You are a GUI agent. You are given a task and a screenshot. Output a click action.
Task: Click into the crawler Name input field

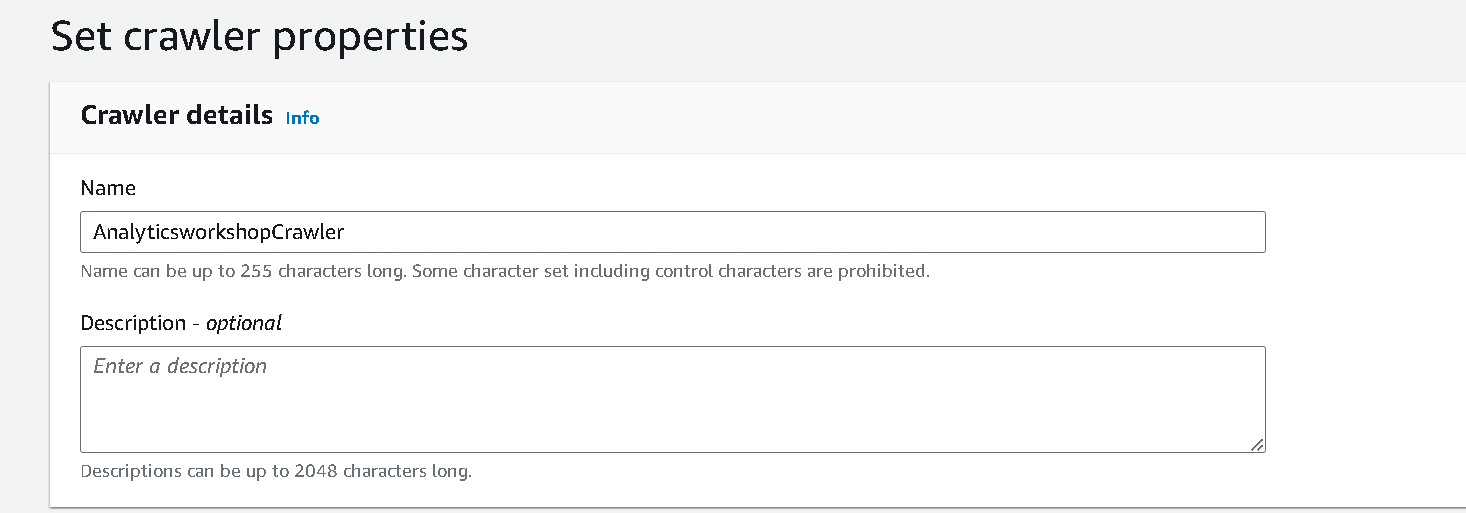673,232
